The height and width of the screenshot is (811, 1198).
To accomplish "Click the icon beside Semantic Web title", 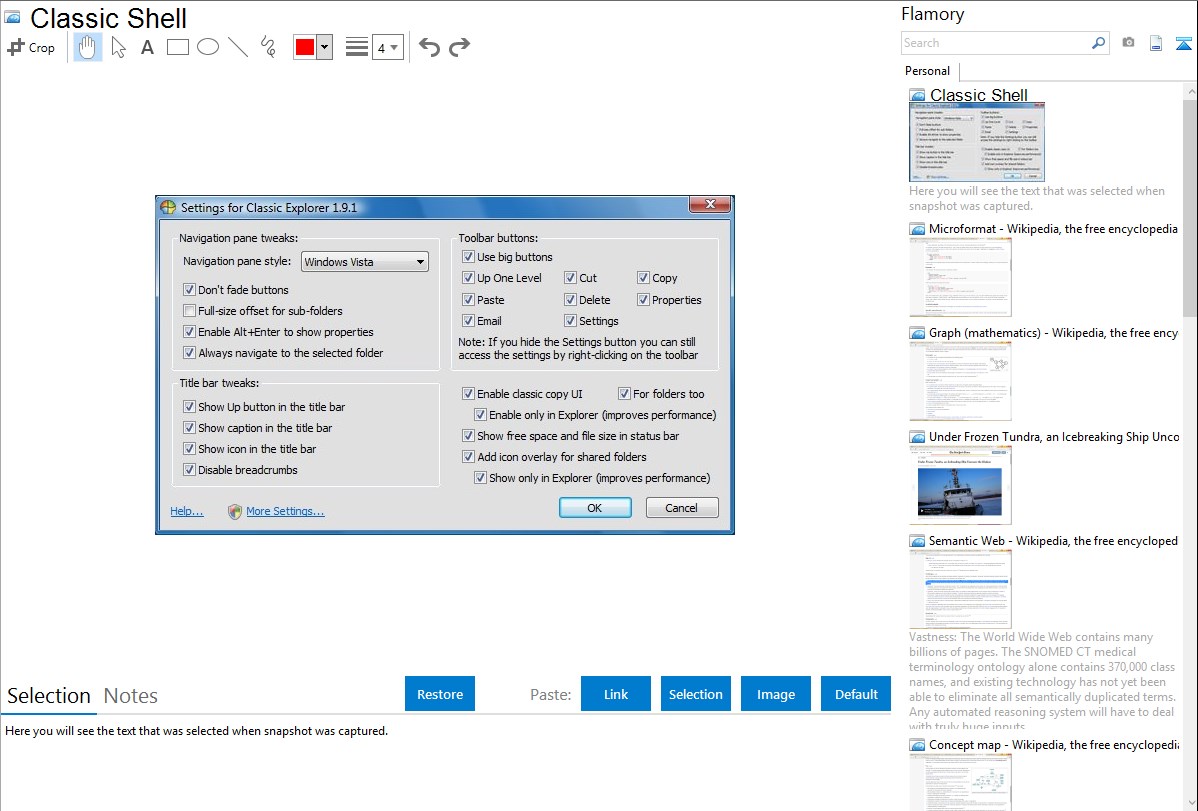I will (x=917, y=541).
